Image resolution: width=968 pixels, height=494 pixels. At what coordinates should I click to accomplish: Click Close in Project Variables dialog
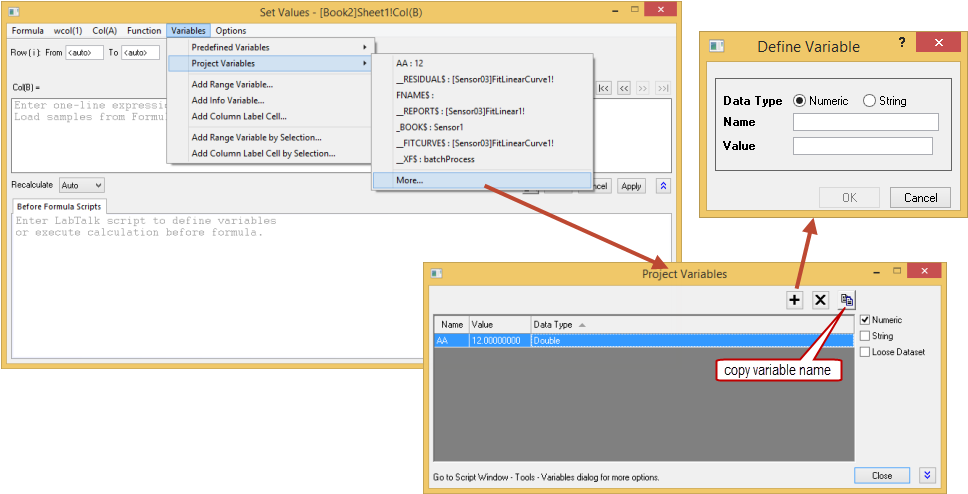882,475
